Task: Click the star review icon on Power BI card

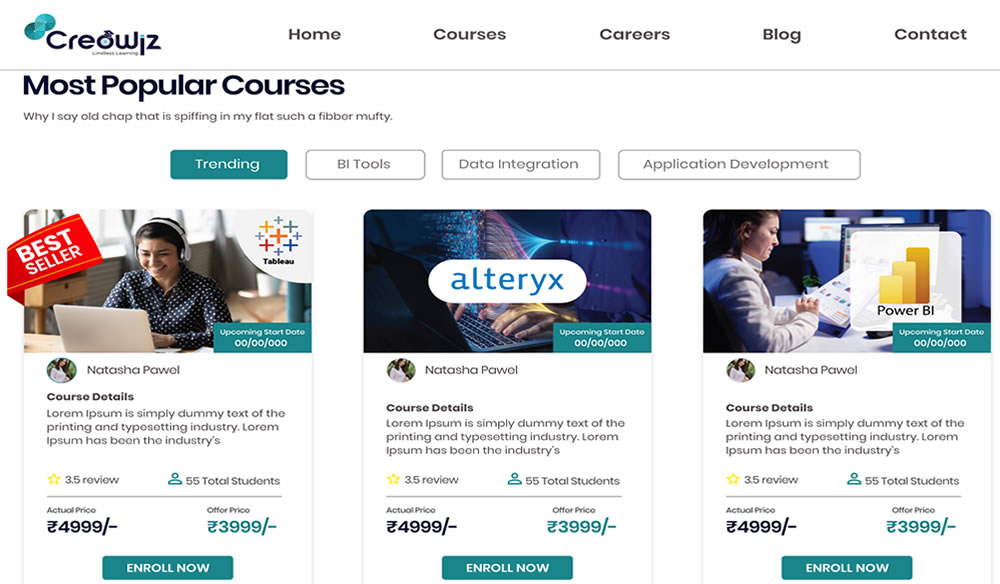Action: (x=733, y=479)
